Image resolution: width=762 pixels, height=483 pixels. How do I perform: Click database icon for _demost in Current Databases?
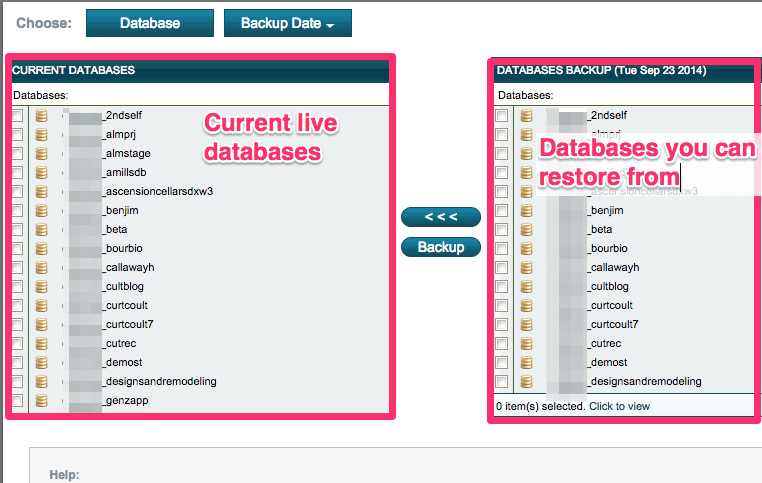(x=42, y=362)
